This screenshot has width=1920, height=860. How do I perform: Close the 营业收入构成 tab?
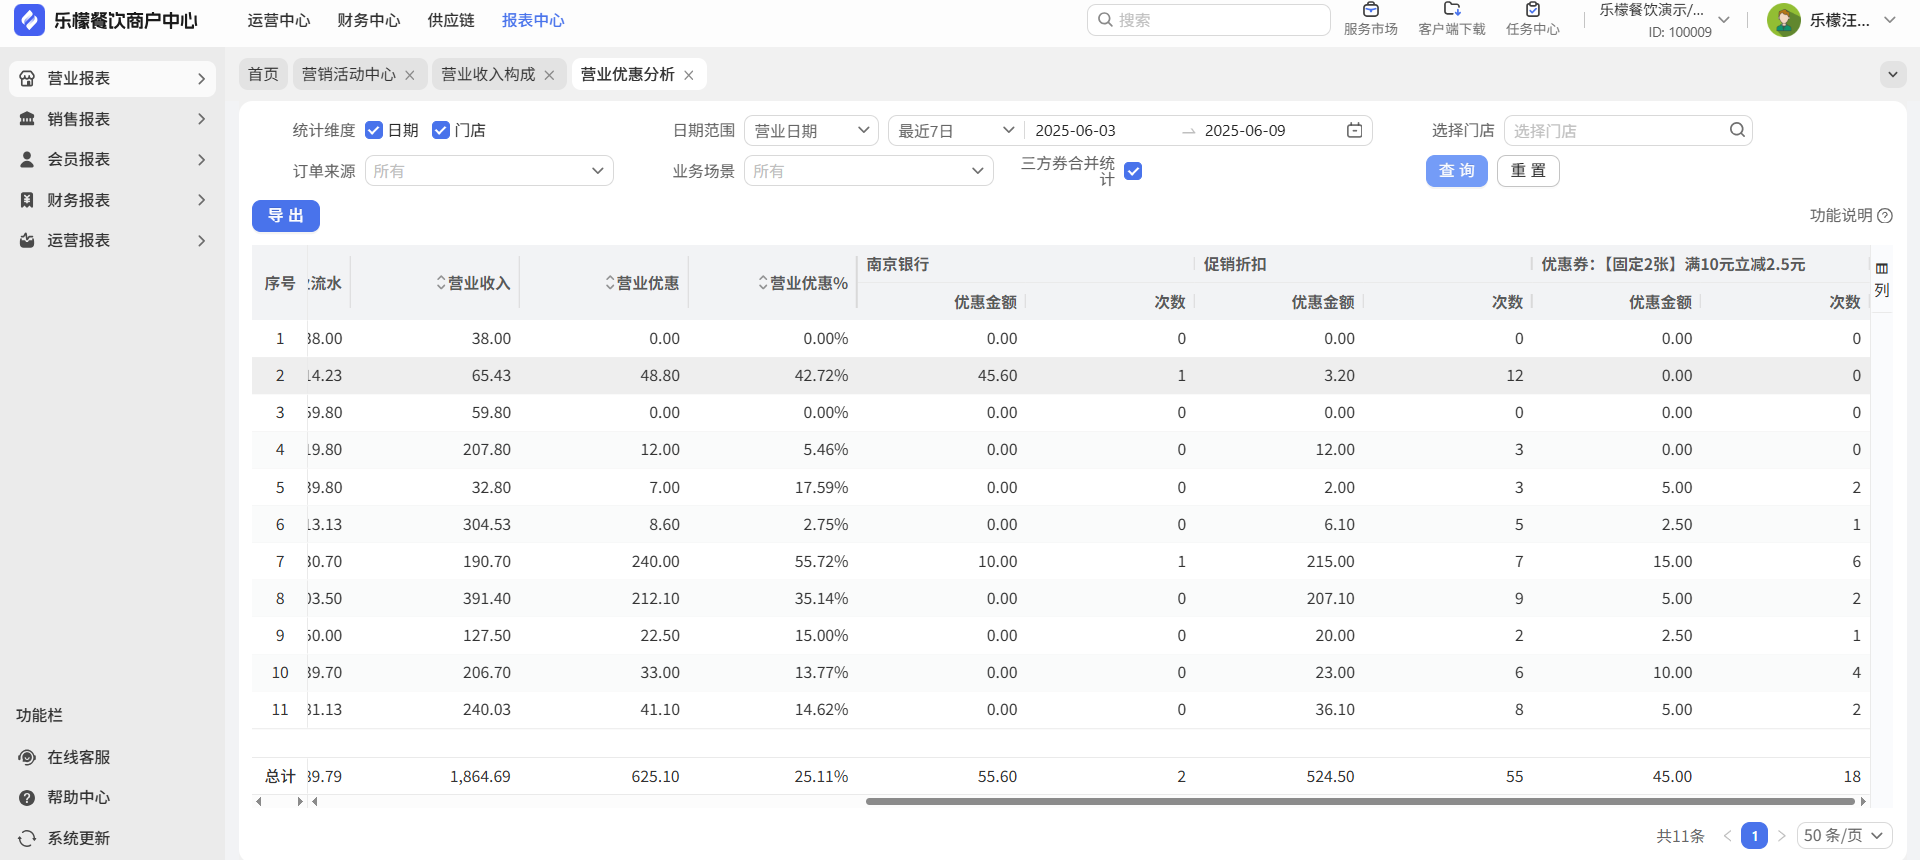pyautogui.click(x=549, y=75)
